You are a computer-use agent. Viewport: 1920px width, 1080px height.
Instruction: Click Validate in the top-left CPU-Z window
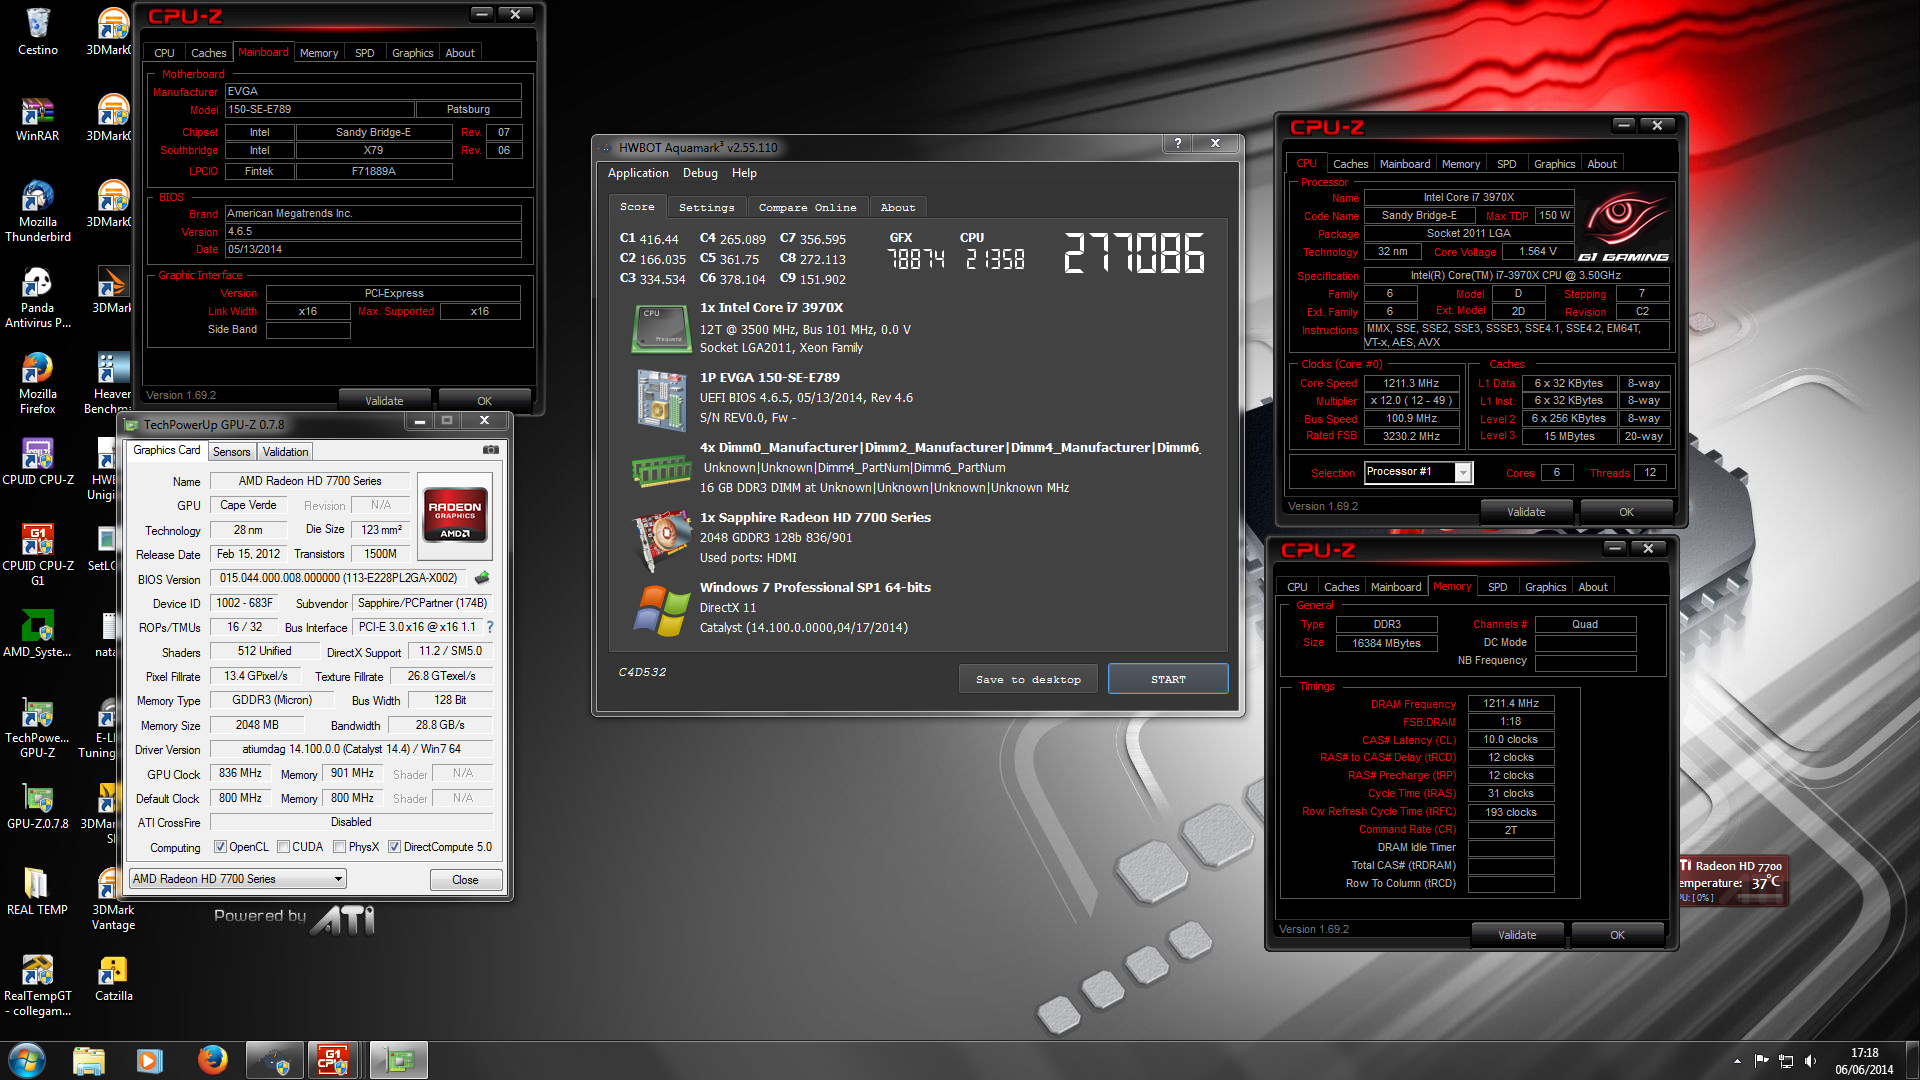[384, 401]
